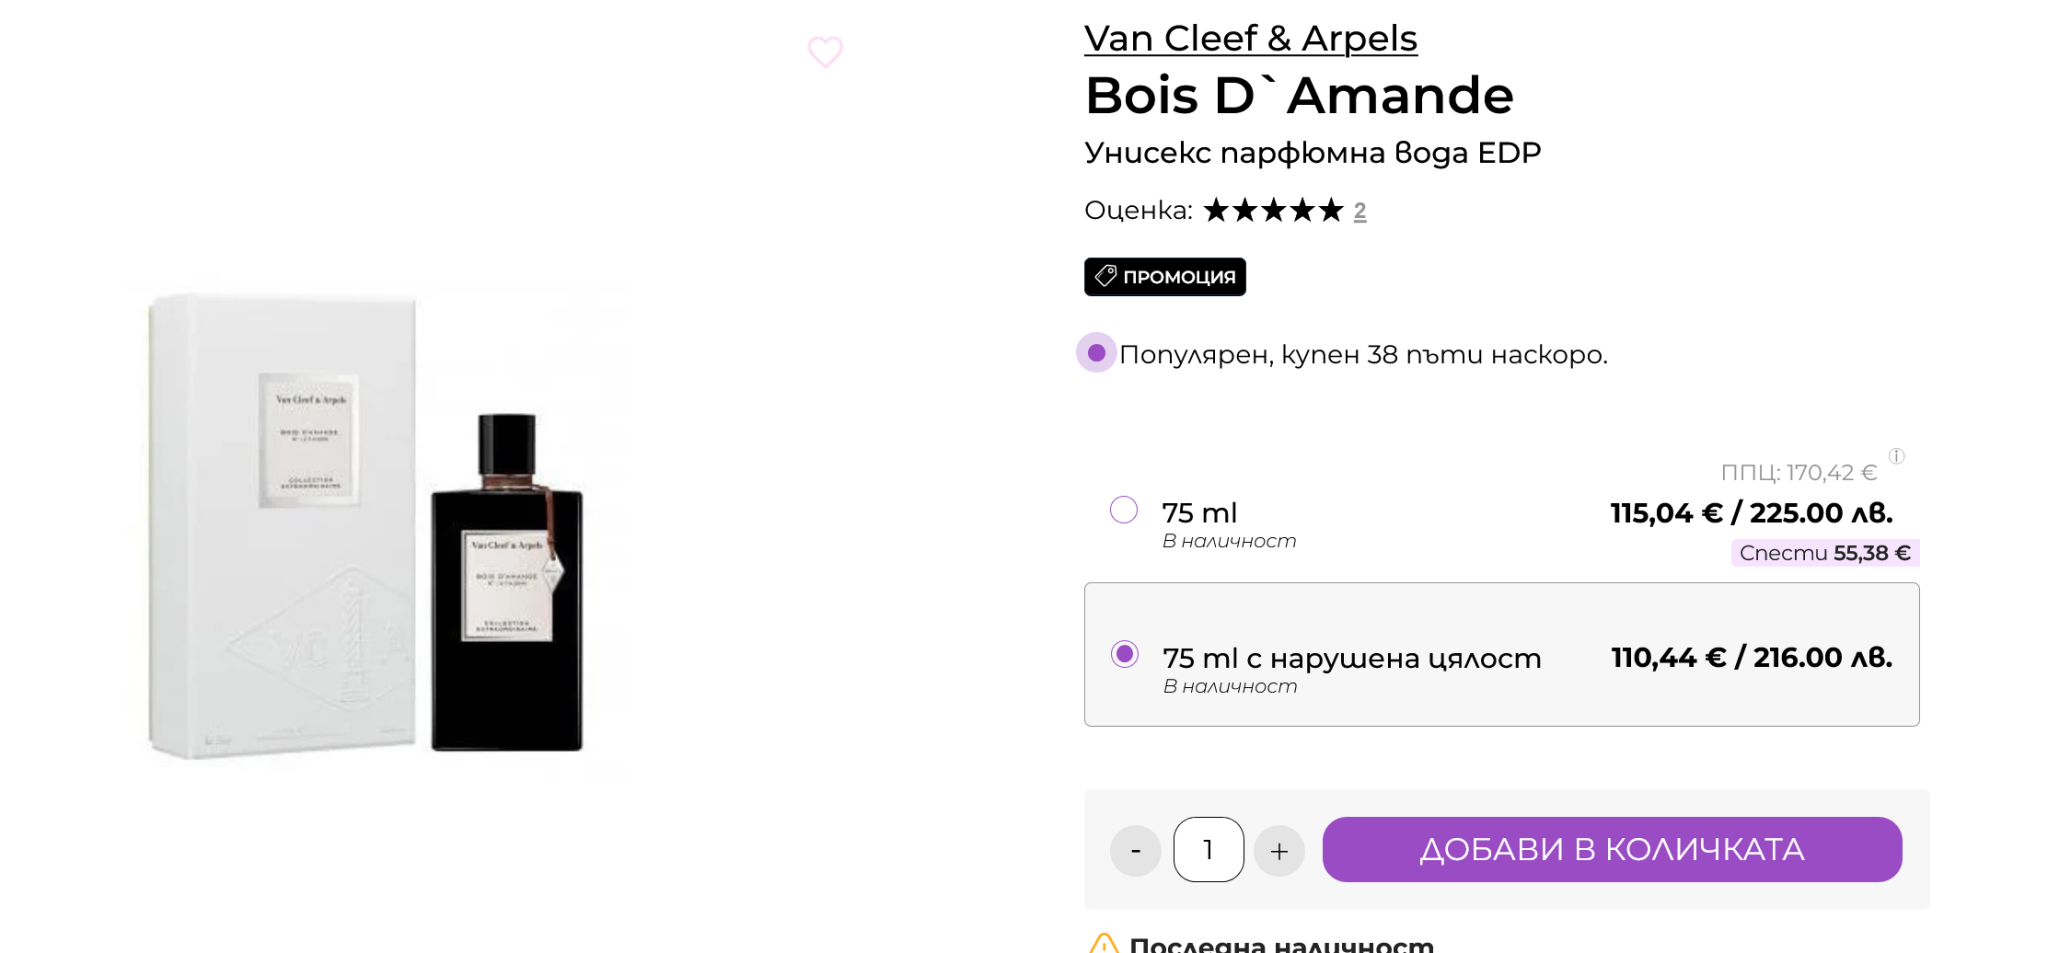Select the 75 ml radio option

pos(1124,510)
